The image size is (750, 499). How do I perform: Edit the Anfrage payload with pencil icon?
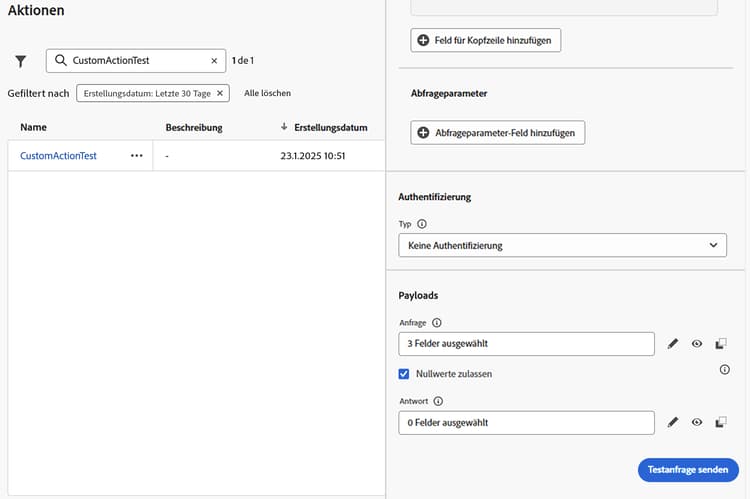pos(673,344)
